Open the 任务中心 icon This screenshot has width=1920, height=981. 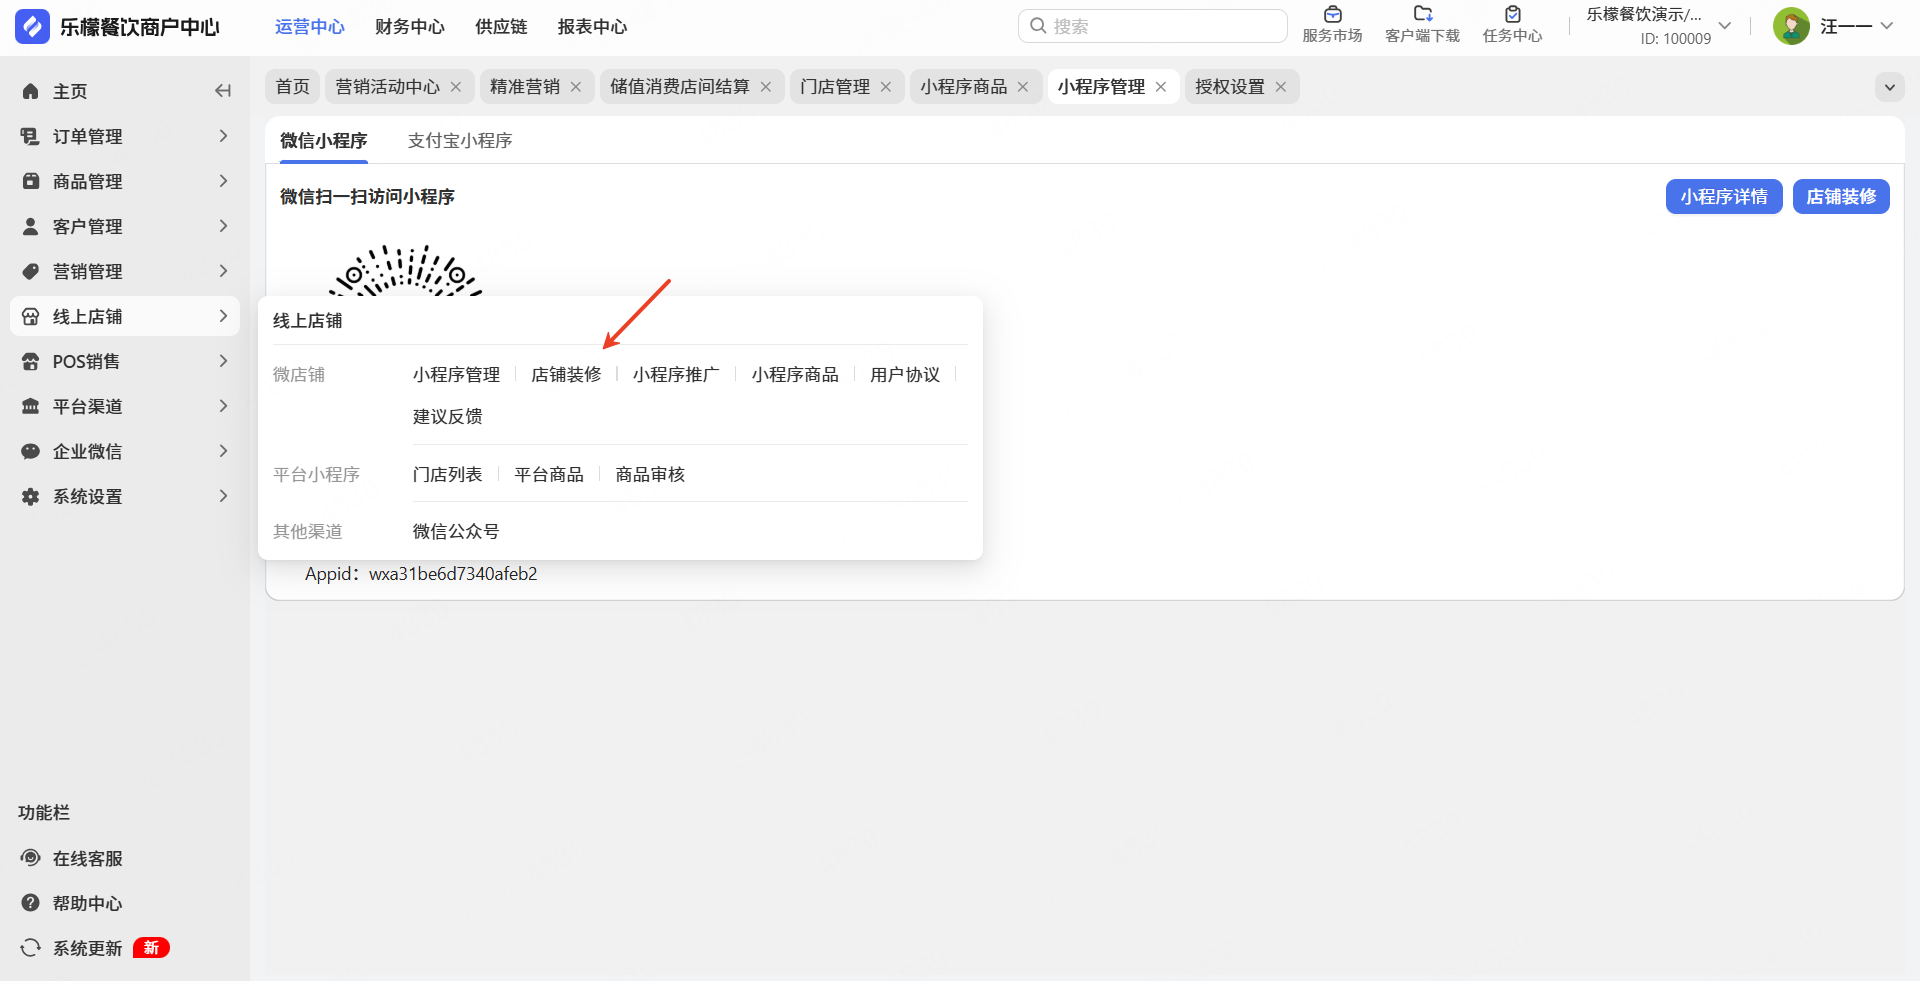[x=1512, y=15]
